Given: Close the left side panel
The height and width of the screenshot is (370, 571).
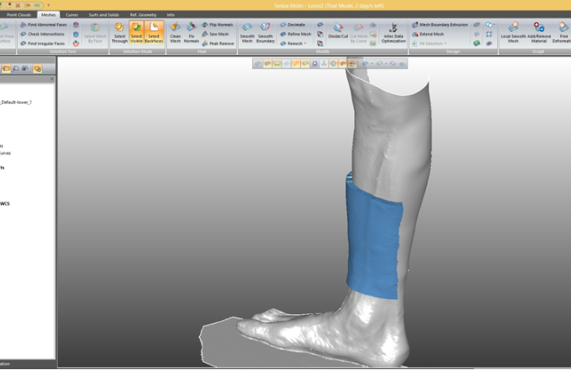Looking at the screenshot, I should [x=52, y=79].
